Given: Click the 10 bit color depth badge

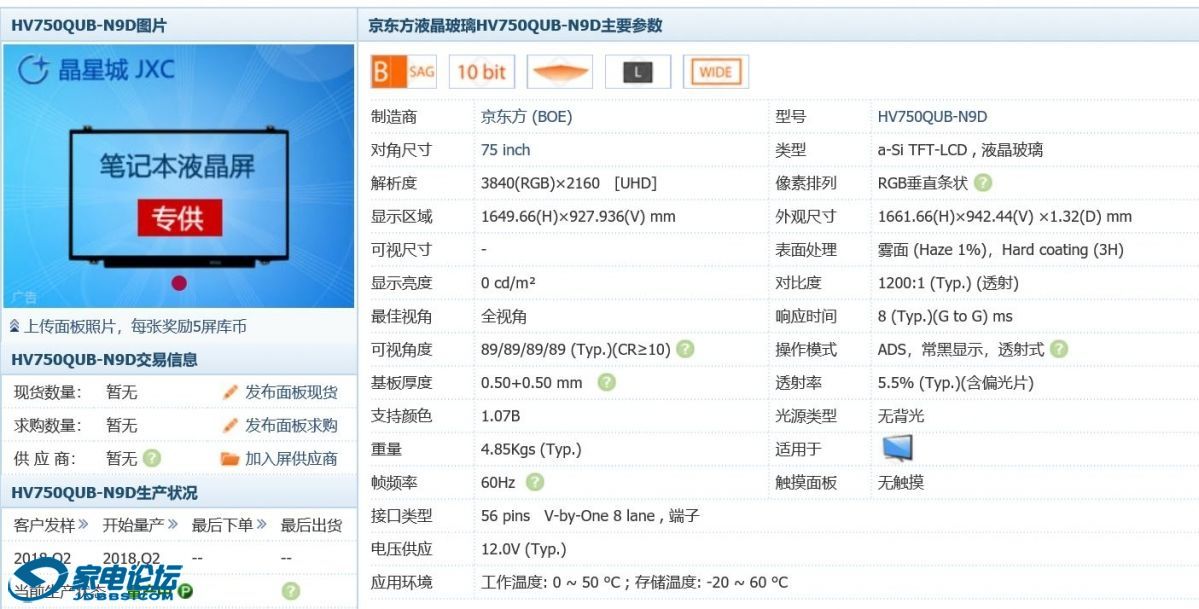Looking at the screenshot, I should [x=481, y=72].
